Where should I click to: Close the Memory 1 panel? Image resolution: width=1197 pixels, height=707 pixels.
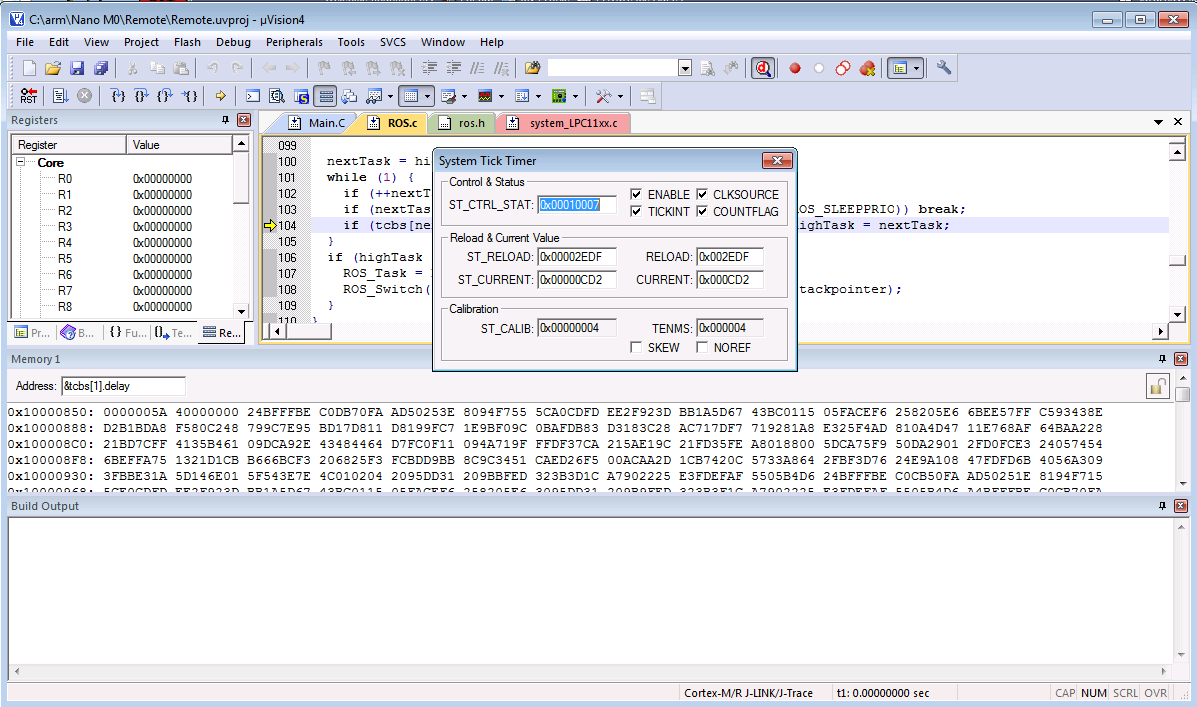coord(1180,359)
